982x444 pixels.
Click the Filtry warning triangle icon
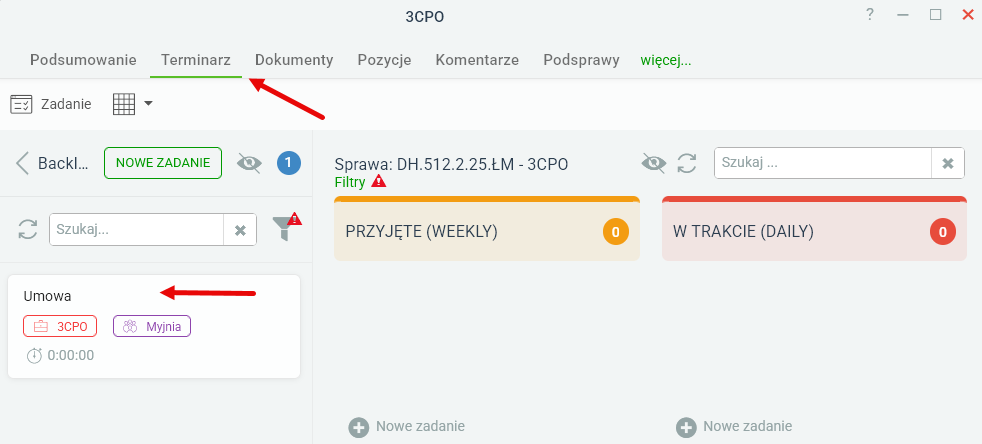click(379, 181)
